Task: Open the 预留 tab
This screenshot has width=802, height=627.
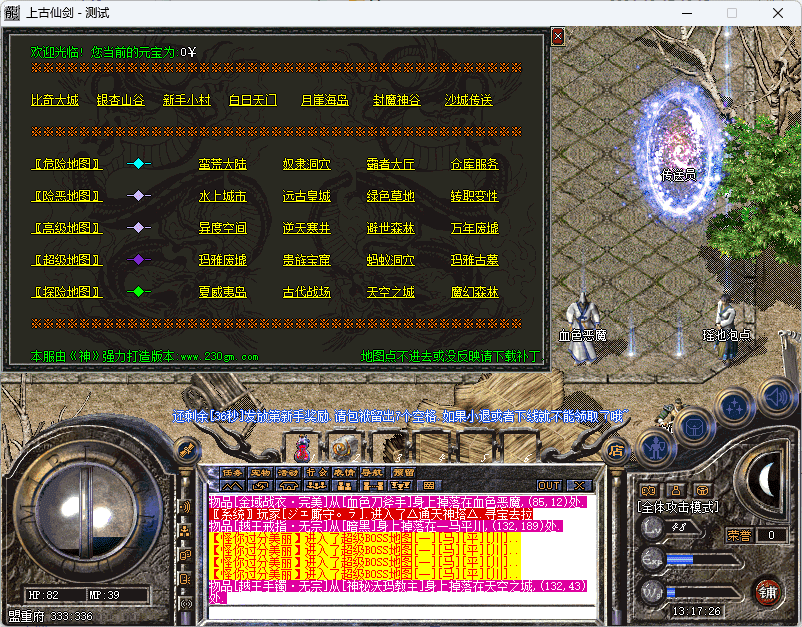Action: click(403, 473)
